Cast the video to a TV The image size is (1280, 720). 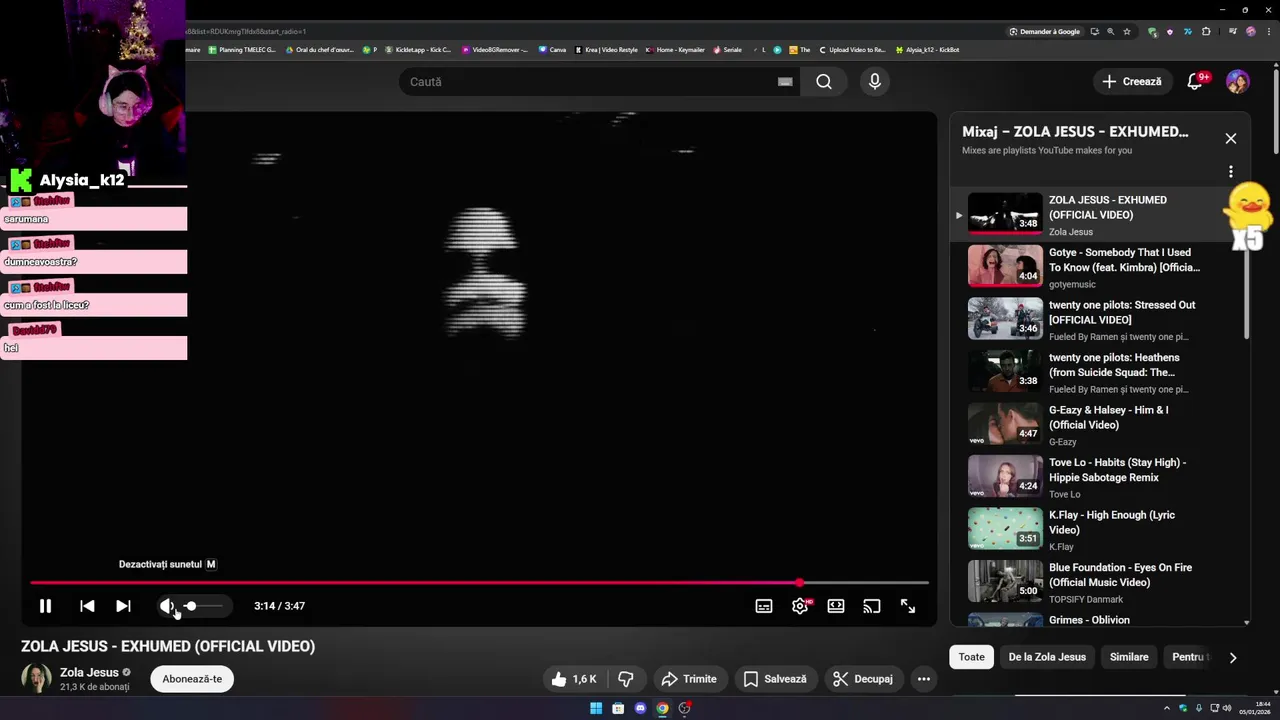[872, 606]
